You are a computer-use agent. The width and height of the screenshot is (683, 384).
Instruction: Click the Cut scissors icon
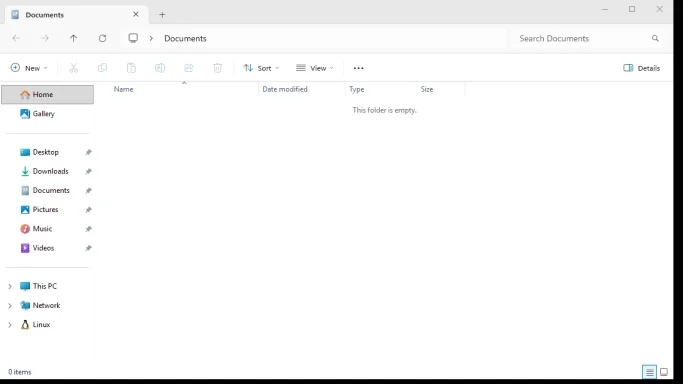74,68
